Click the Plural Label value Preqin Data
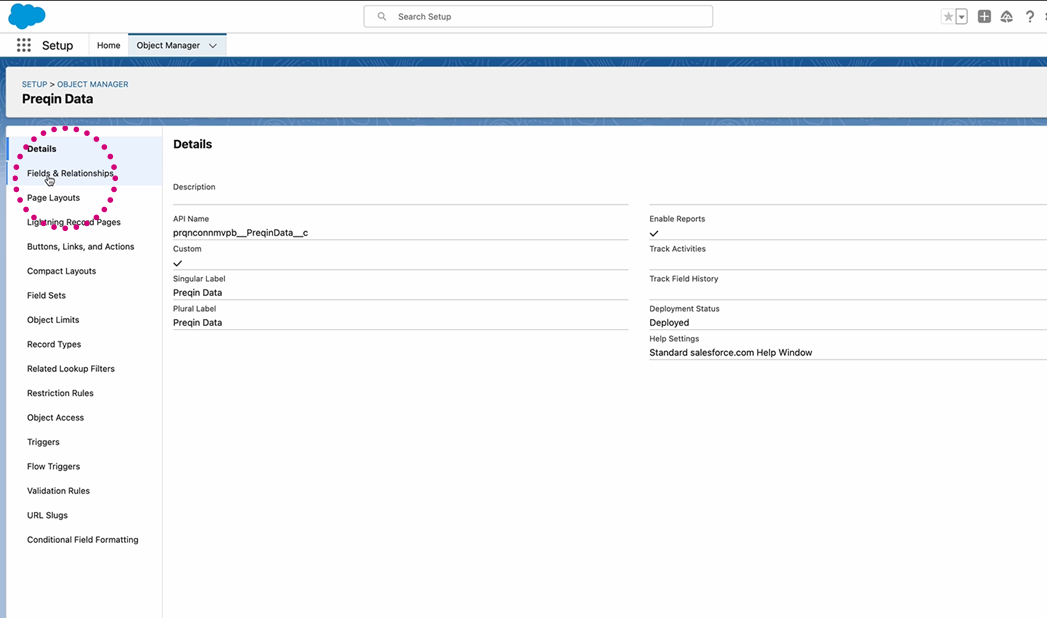The height and width of the screenshot is (618, 1047). click(198, 323)
